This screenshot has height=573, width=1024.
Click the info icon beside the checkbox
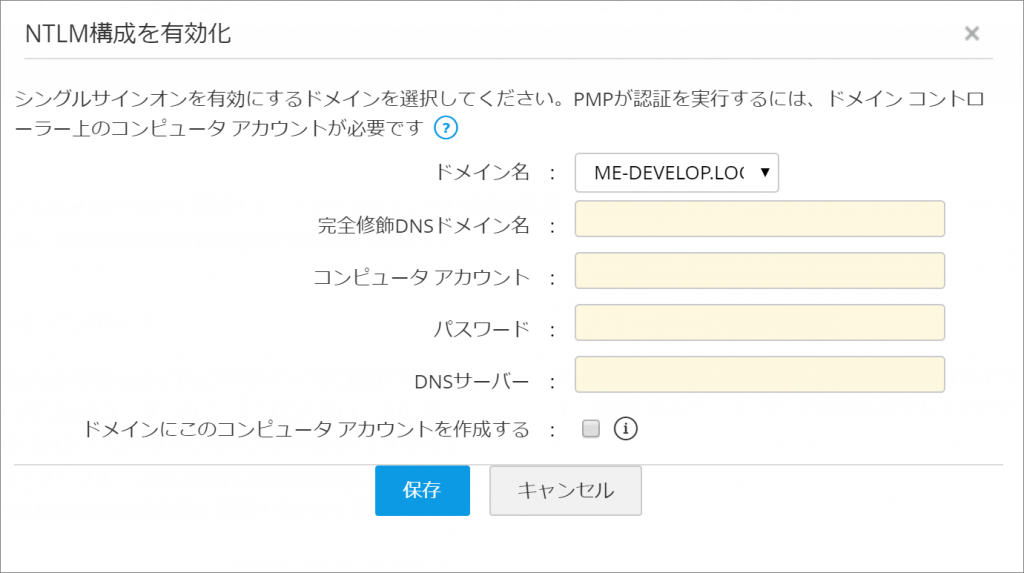pyautogui.click(x=626, y=429)
